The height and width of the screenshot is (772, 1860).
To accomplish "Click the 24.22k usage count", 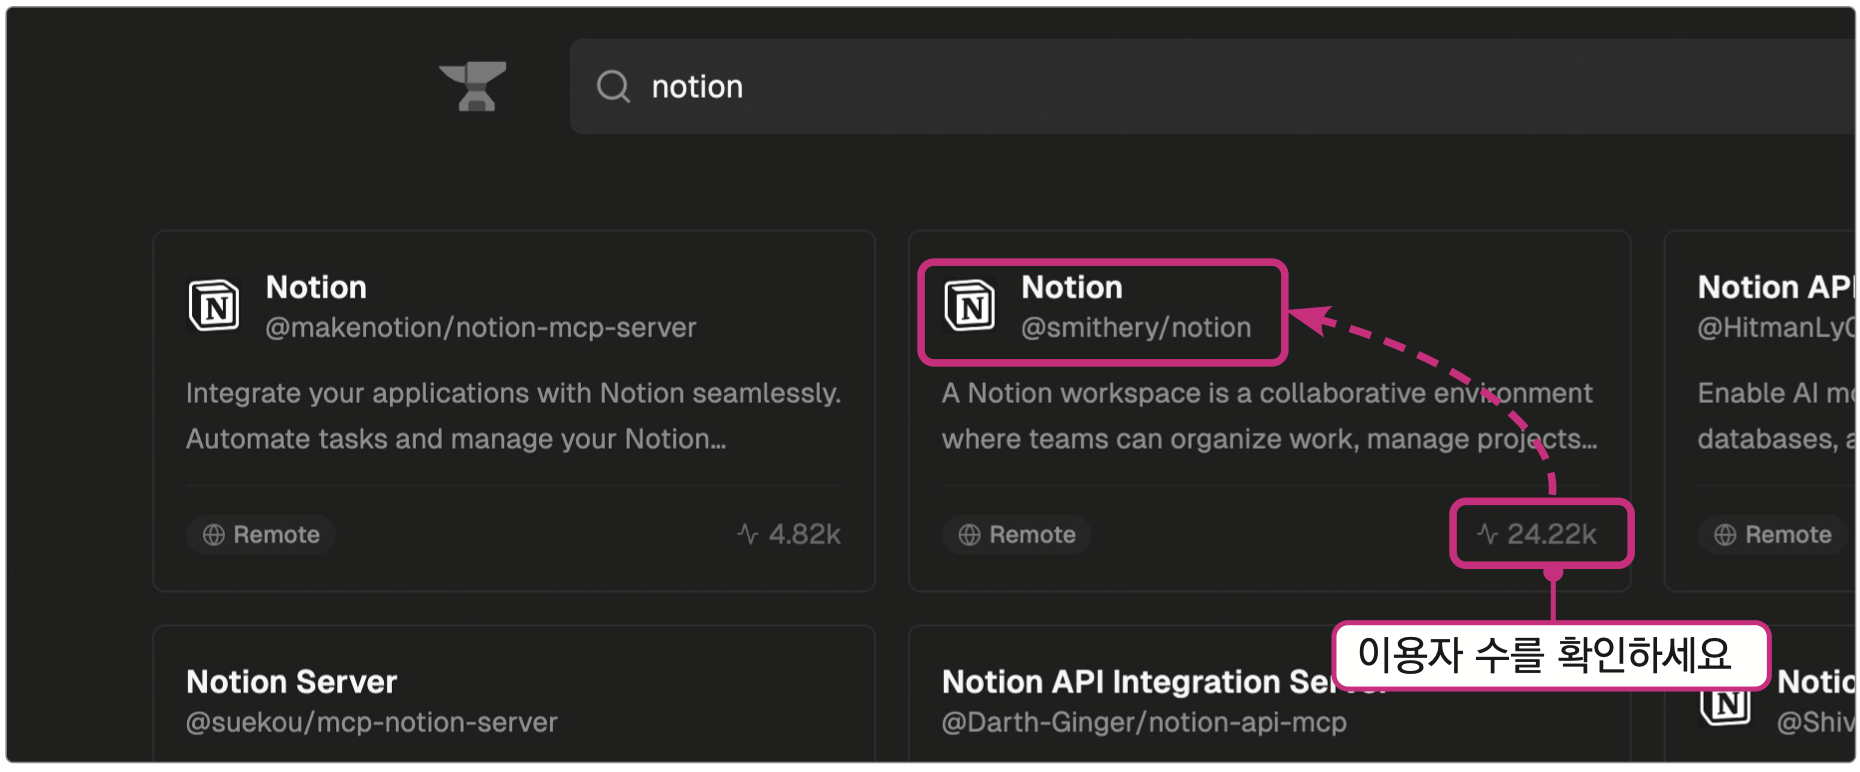I will point(1552,535).
